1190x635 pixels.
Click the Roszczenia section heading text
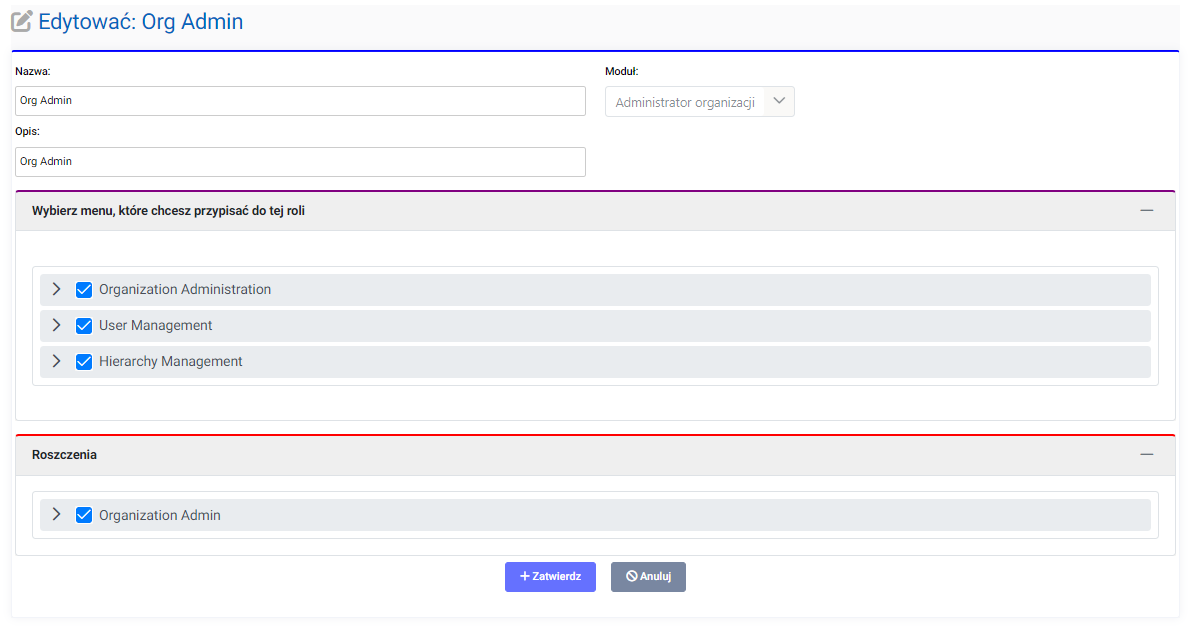click(x=64, y=455)
